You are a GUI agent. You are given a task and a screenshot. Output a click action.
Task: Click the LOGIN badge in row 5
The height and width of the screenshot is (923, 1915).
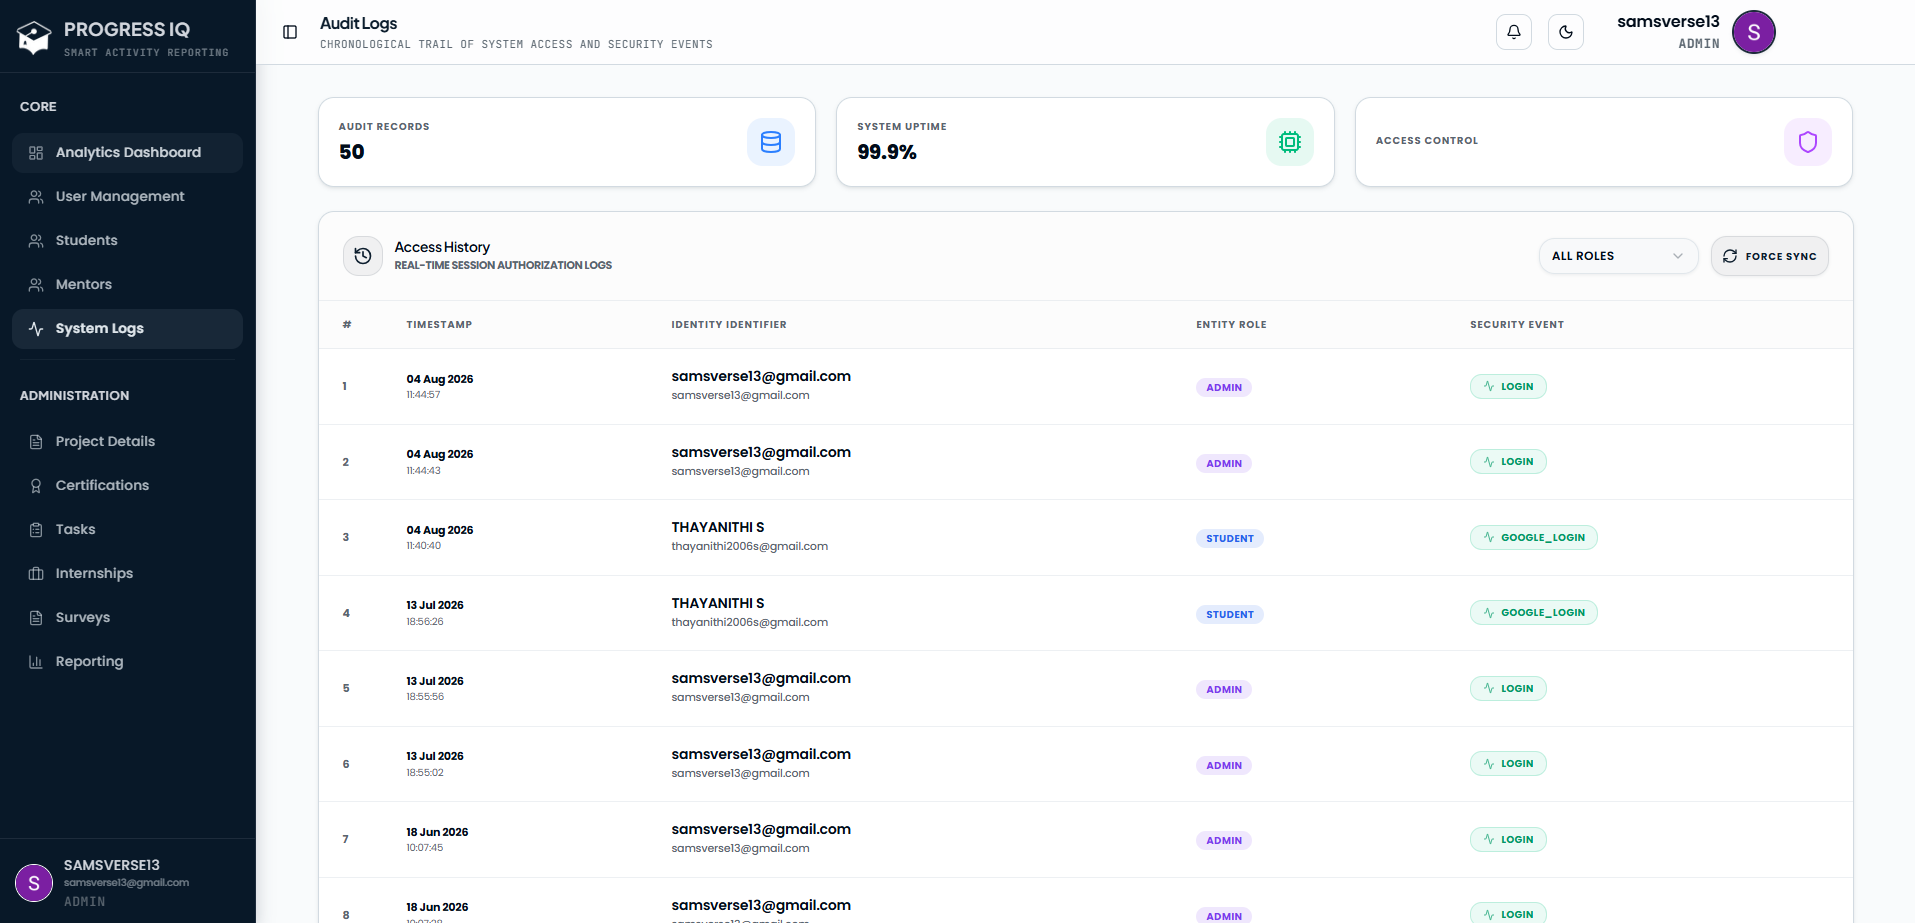(x=1508, y=689)
